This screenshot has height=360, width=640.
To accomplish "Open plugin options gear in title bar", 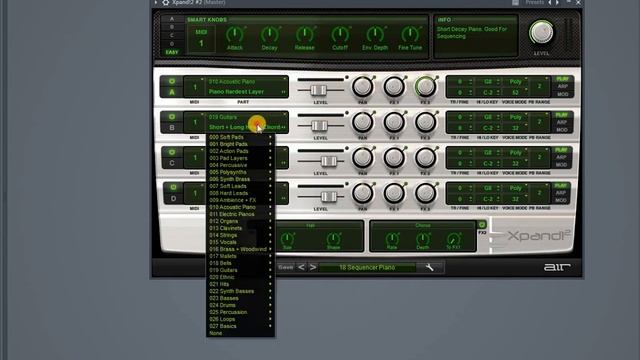I will [165, 2].
